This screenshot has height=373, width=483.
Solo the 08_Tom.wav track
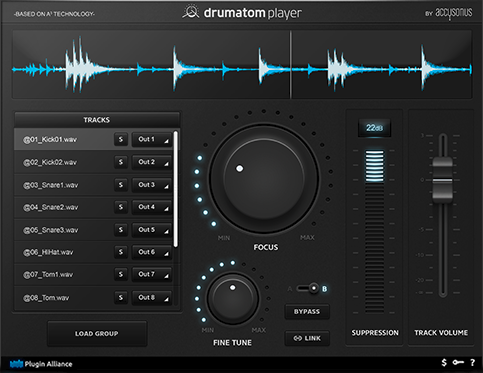[121, 297]
